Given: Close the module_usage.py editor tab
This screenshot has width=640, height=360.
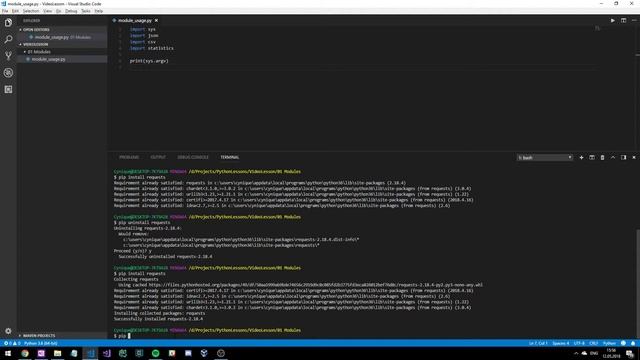Looking at the screenshot, I should (x=156, y=20).
